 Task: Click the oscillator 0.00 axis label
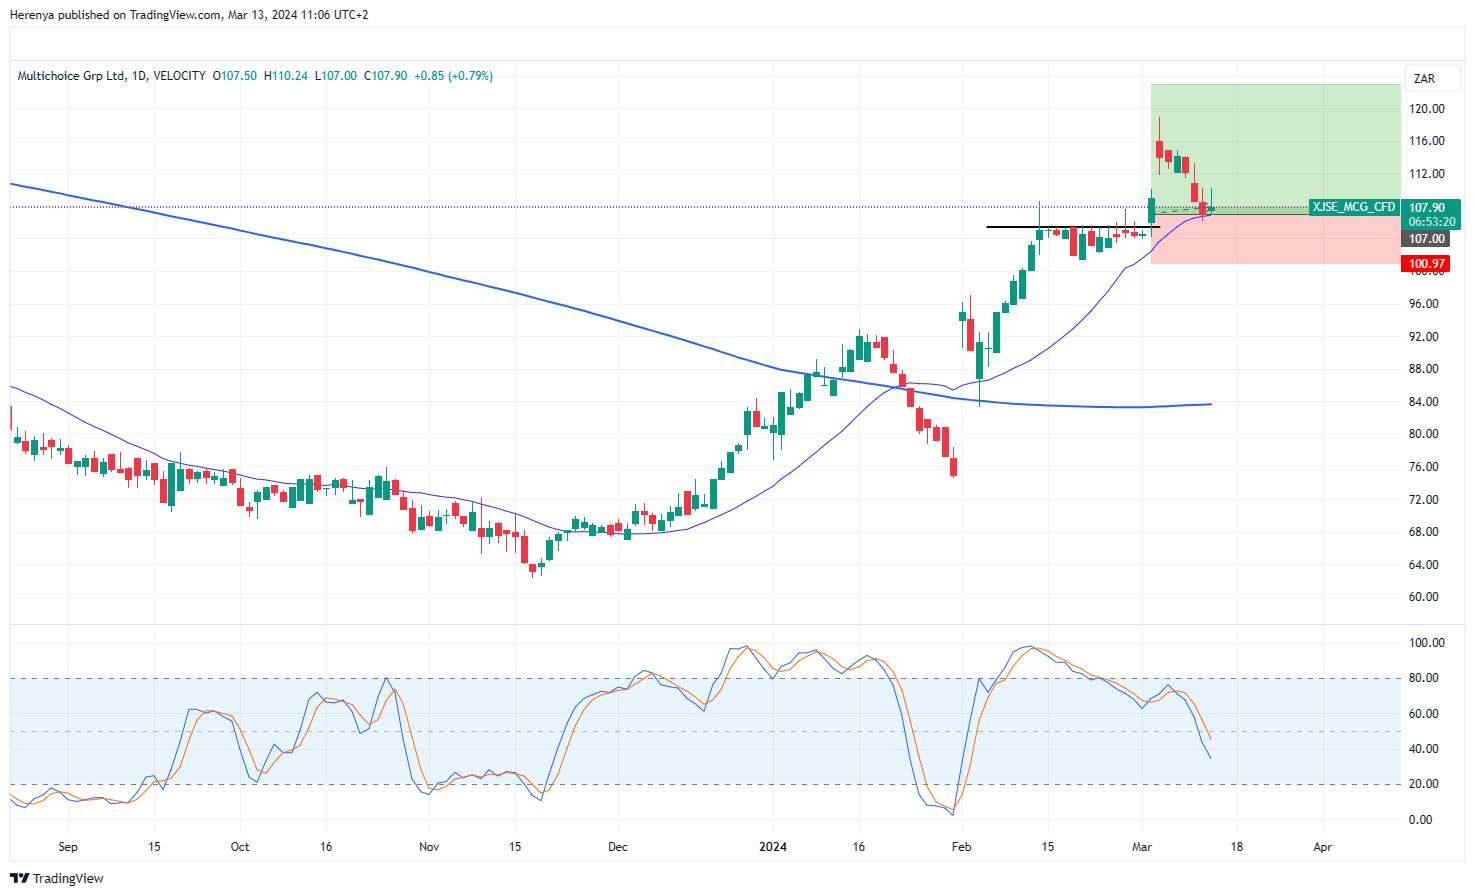[1421, 820]
